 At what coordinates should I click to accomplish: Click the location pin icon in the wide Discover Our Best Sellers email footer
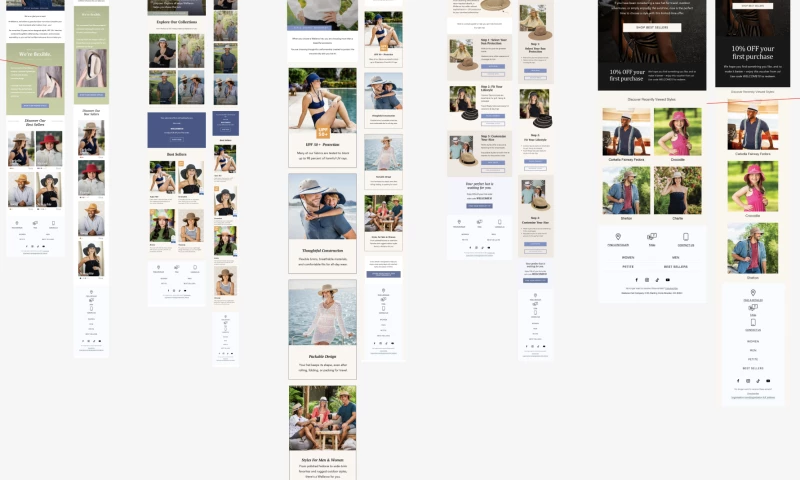(x=17, y=223)
